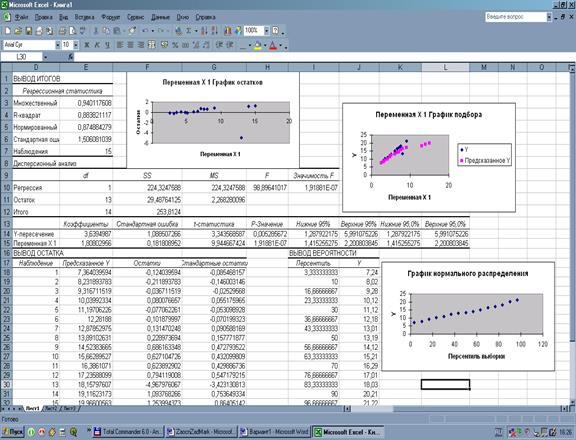The height and width of the screenshot is (440, 576).
Task: Open the 100% zoom dropdown
Action: (x=267, y=30)
